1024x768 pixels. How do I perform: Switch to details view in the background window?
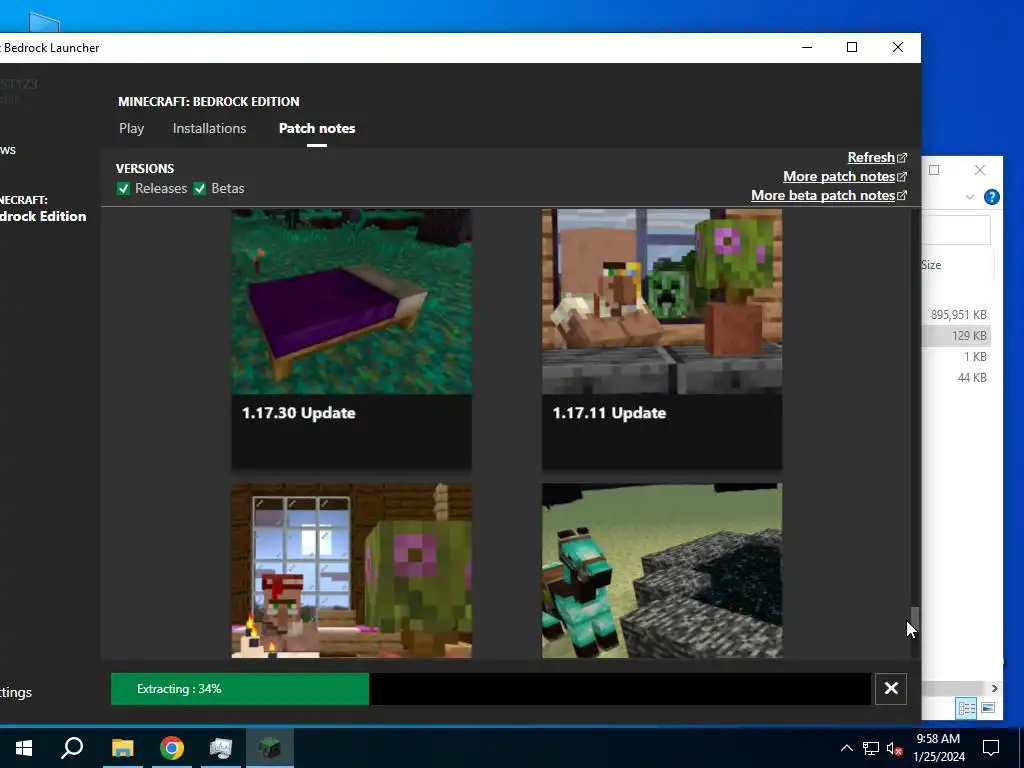[x=967, y=708]
